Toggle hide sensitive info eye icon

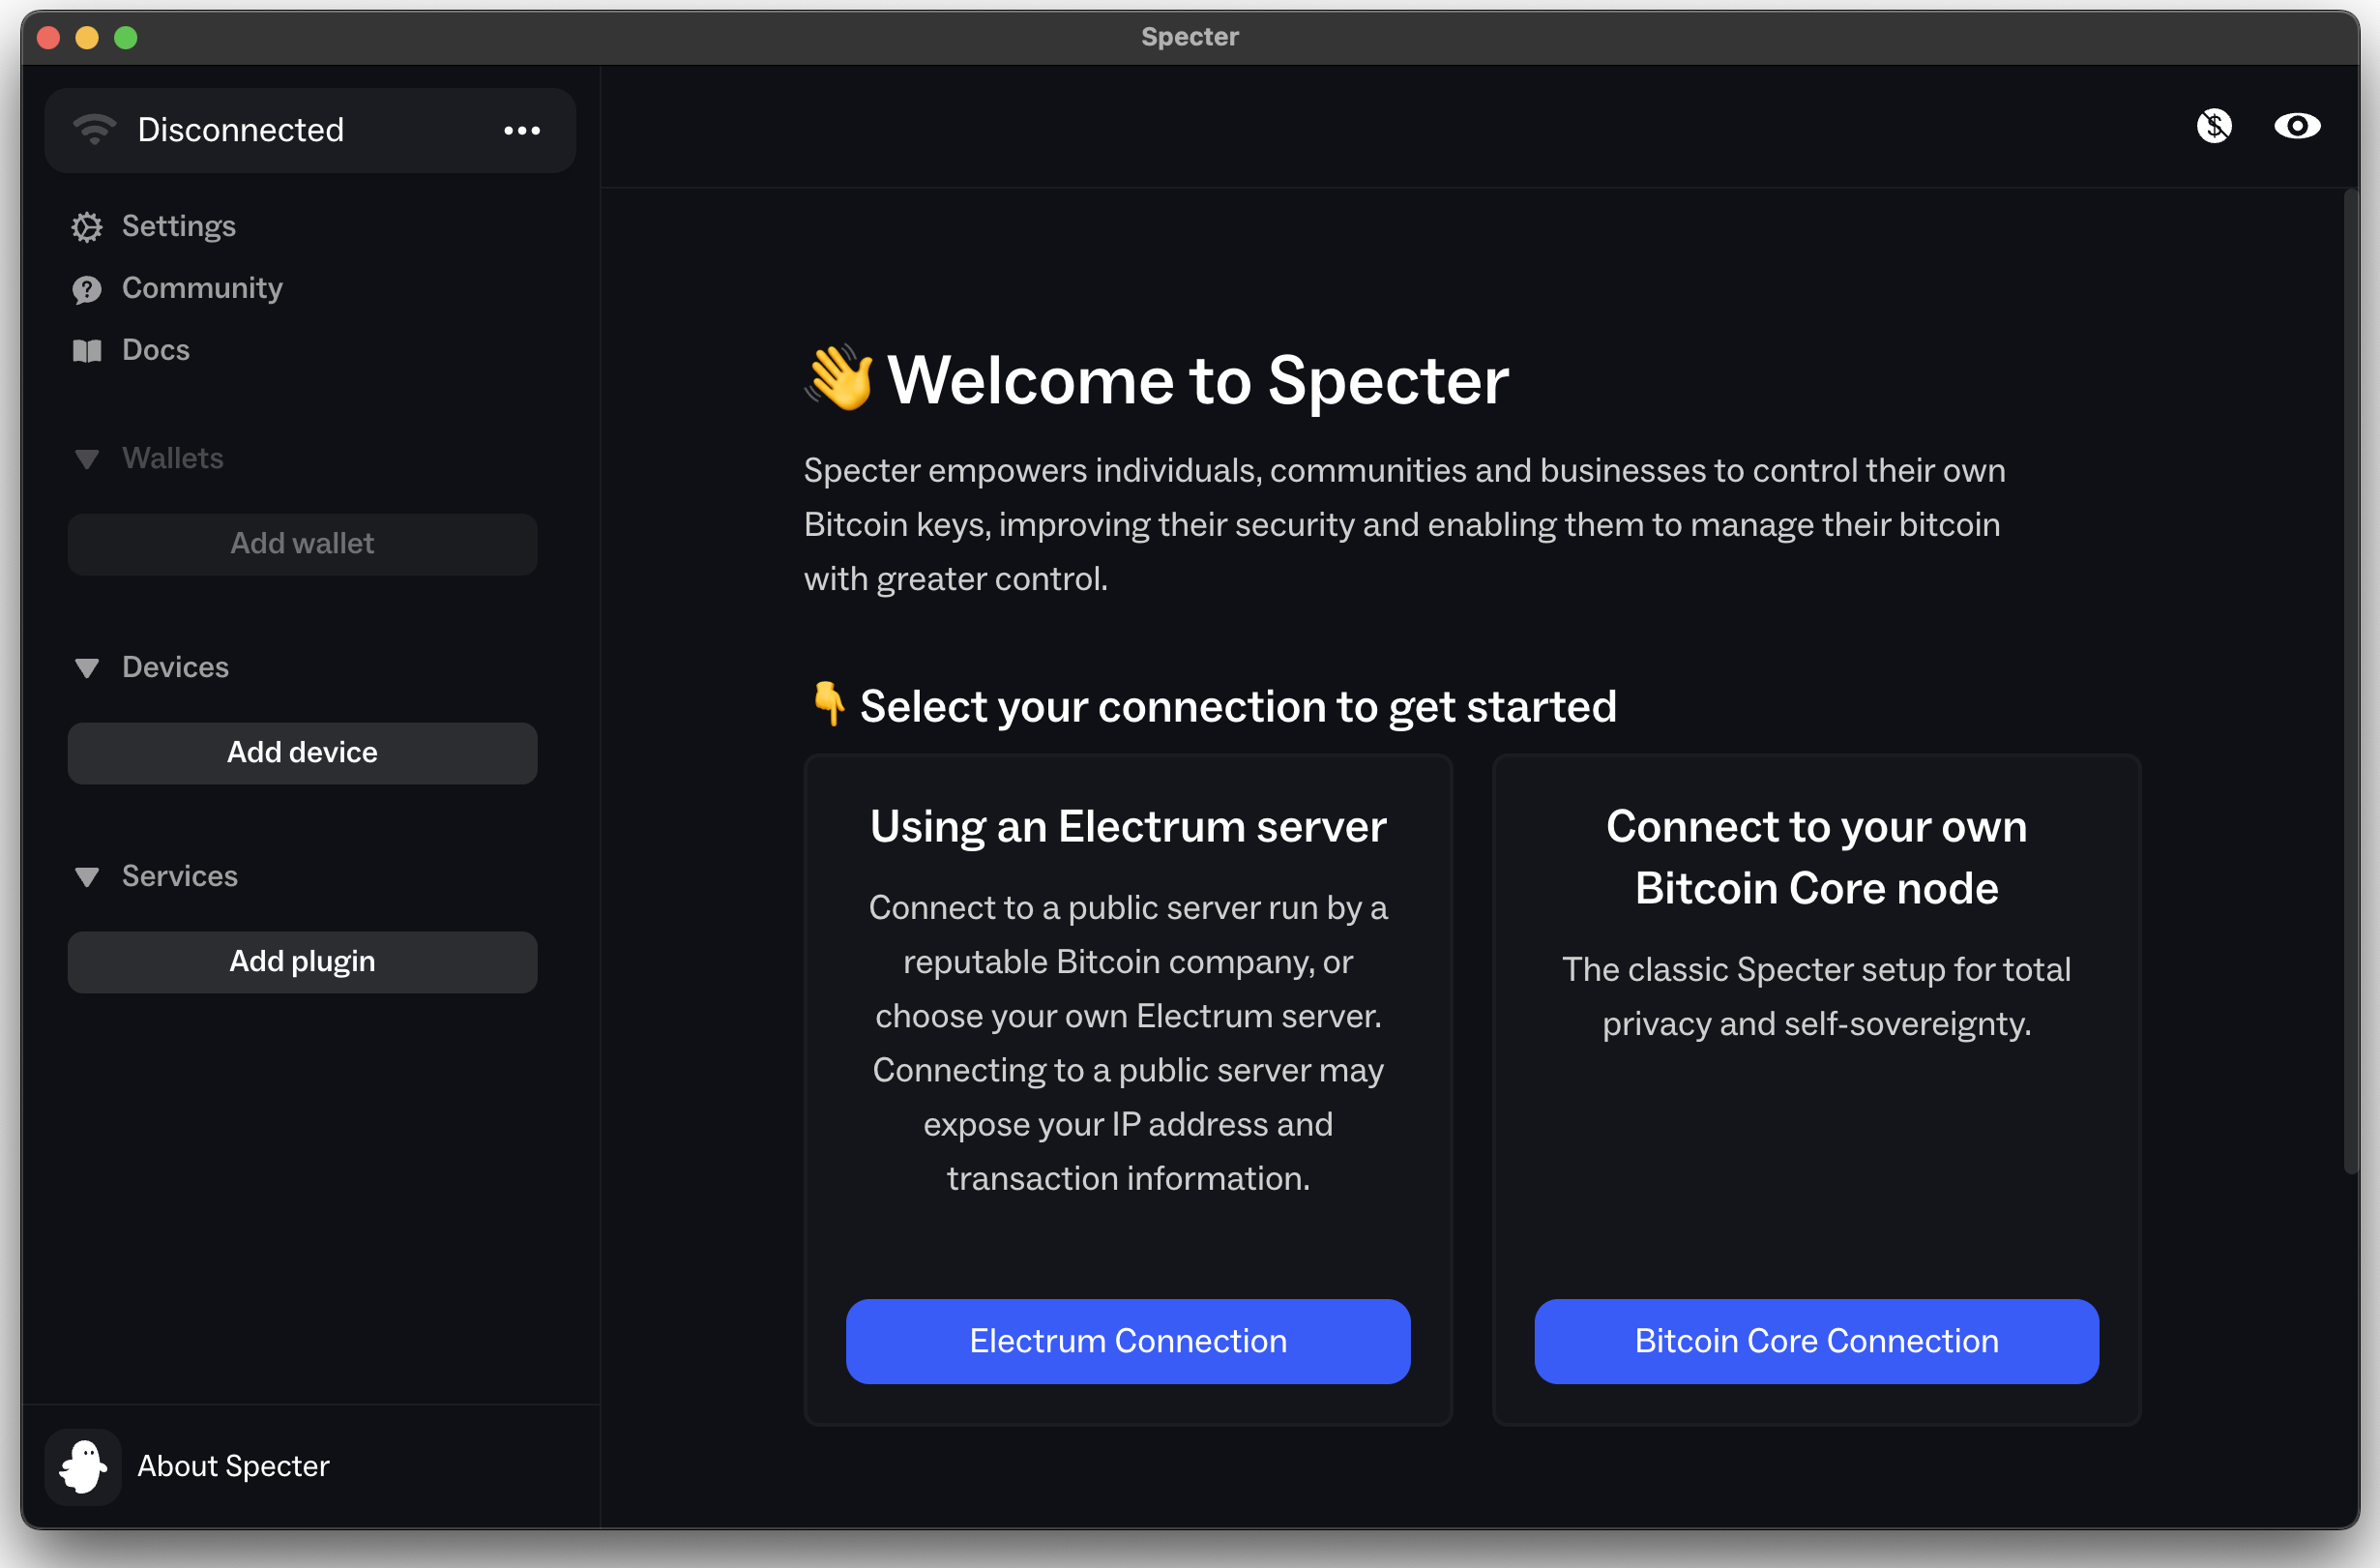pyautogui.click(x=2297, y=126)
